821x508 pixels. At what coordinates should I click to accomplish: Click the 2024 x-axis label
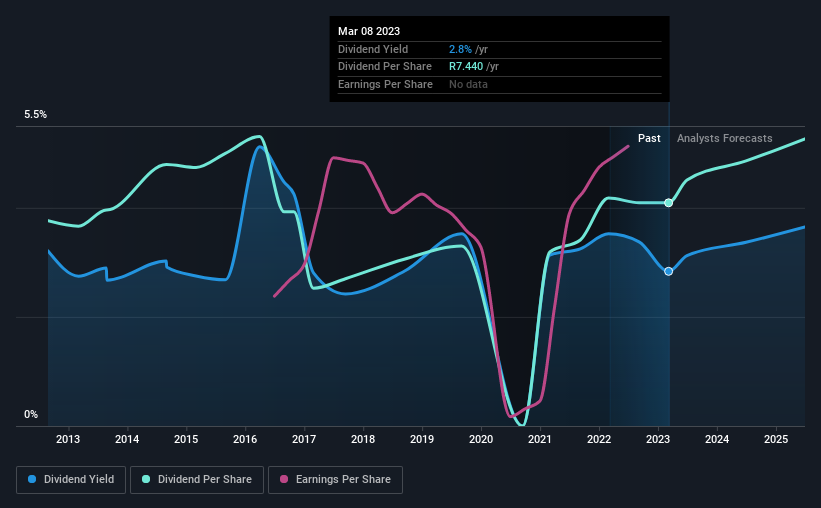[x=717, y=439]
